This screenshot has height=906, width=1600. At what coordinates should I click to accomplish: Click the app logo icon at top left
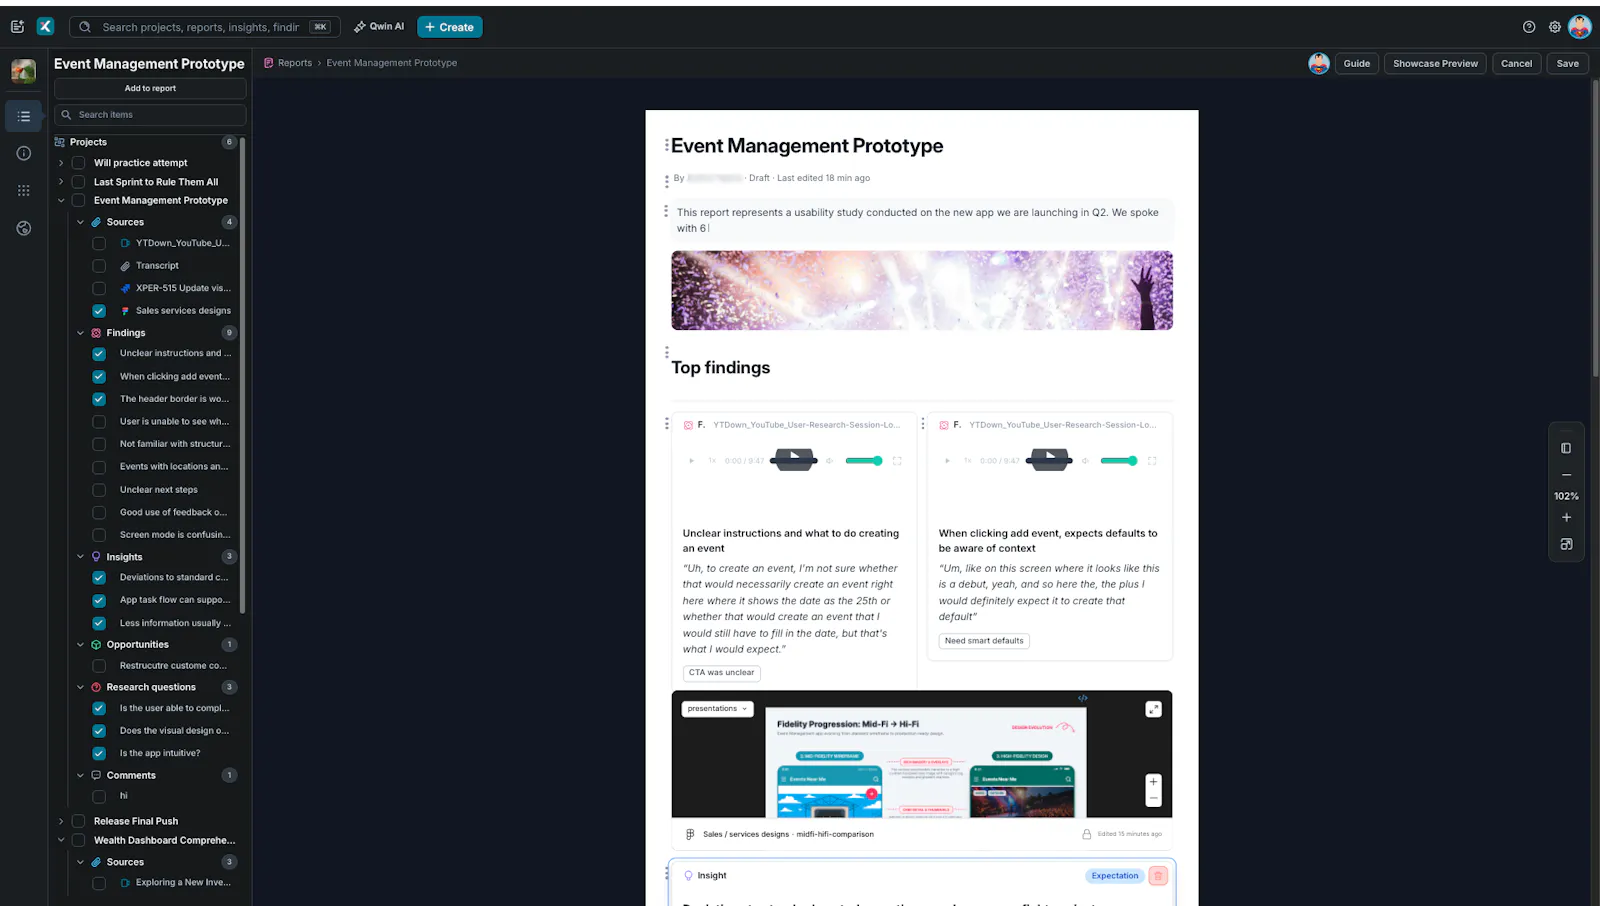[x=45, y=27]
